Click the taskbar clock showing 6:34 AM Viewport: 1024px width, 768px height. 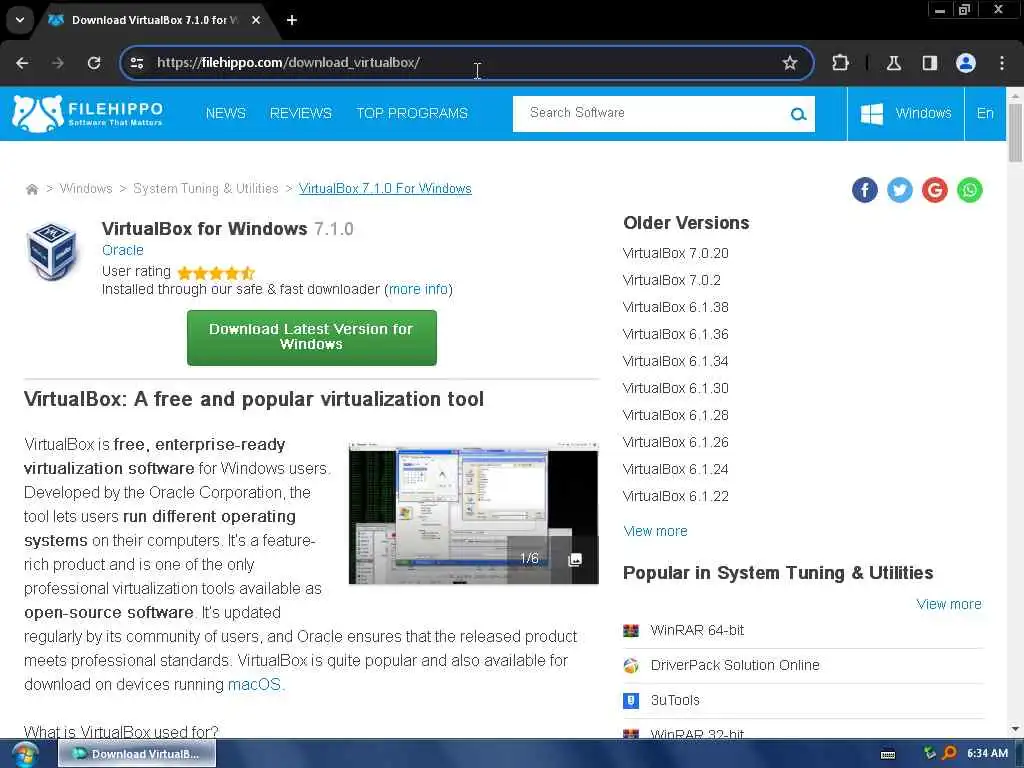(x=987, y=754)
